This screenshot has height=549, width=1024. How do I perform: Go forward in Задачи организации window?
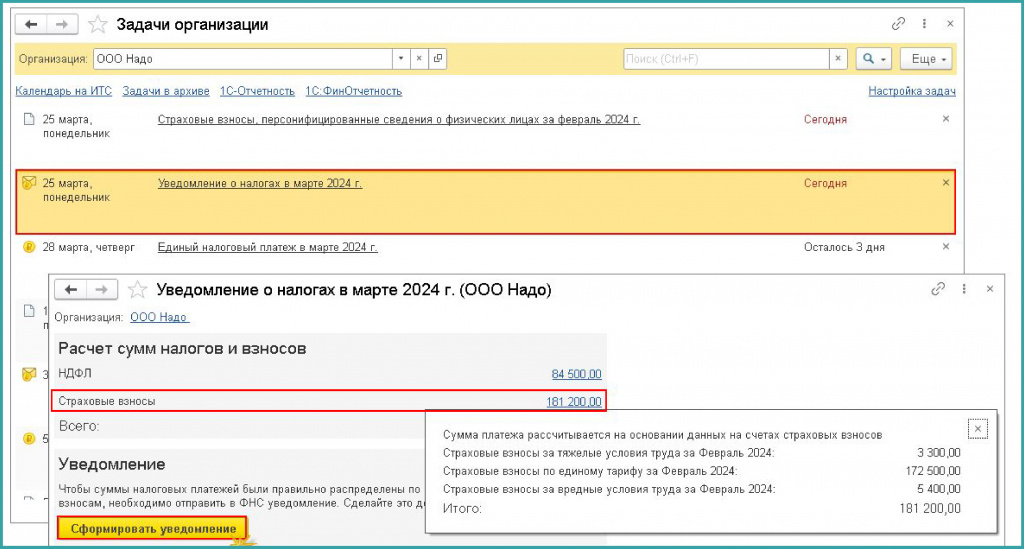coord(62,25)
